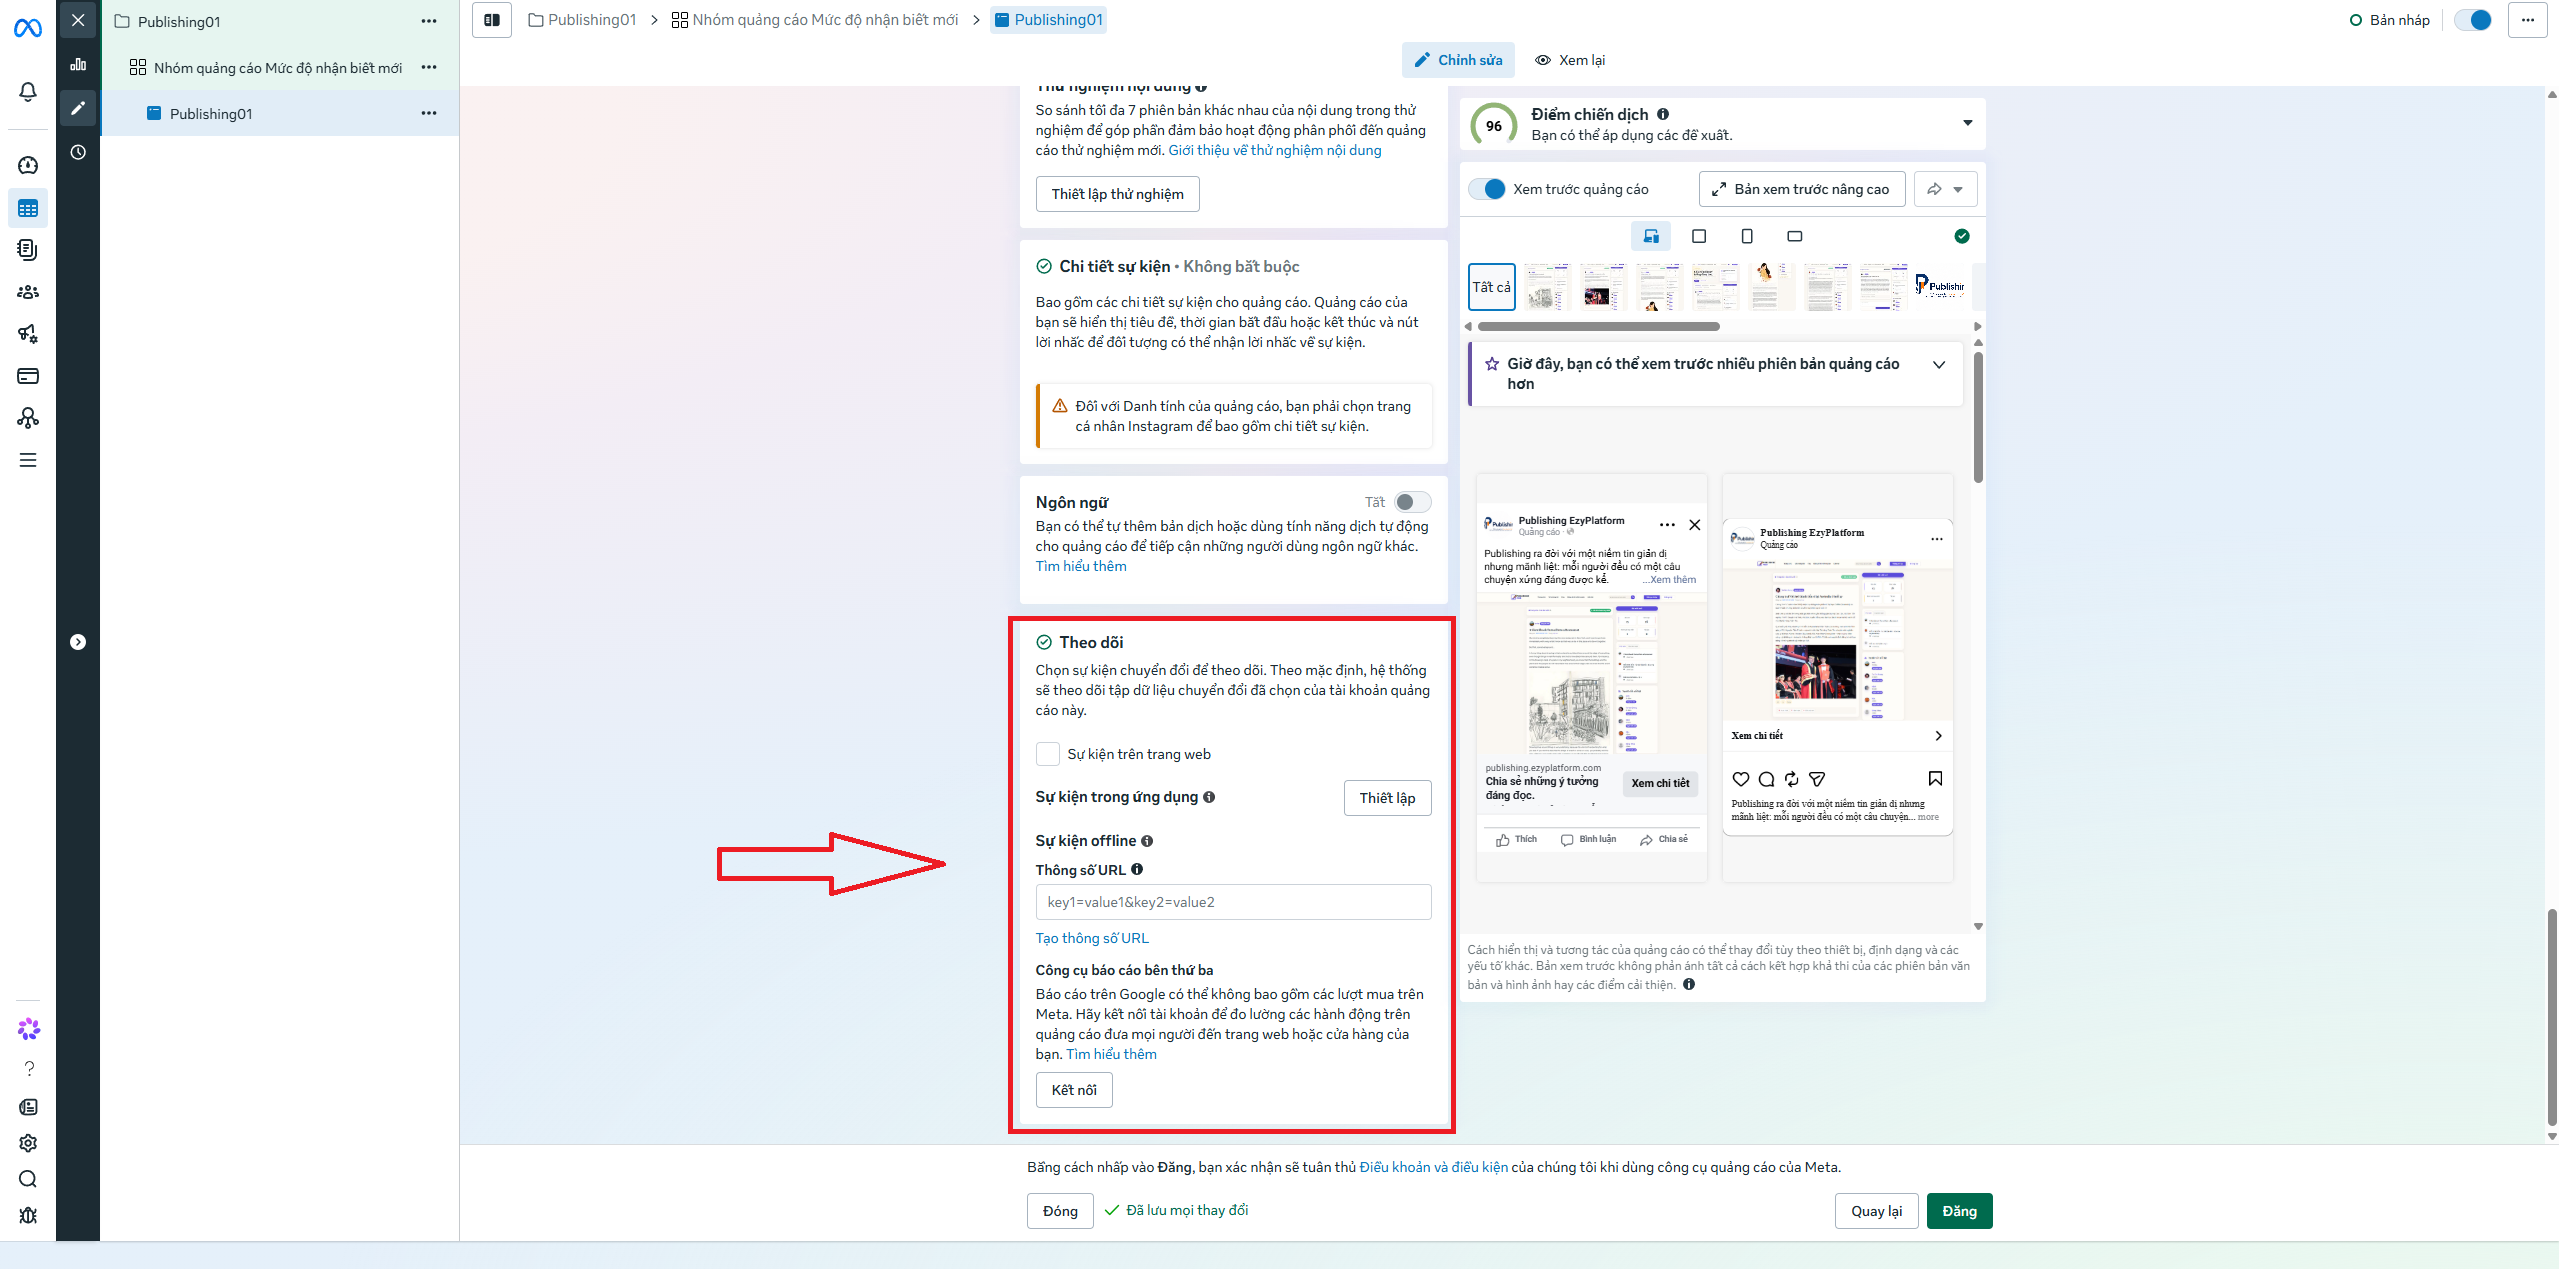Open billing card icon

pos(28,376)
